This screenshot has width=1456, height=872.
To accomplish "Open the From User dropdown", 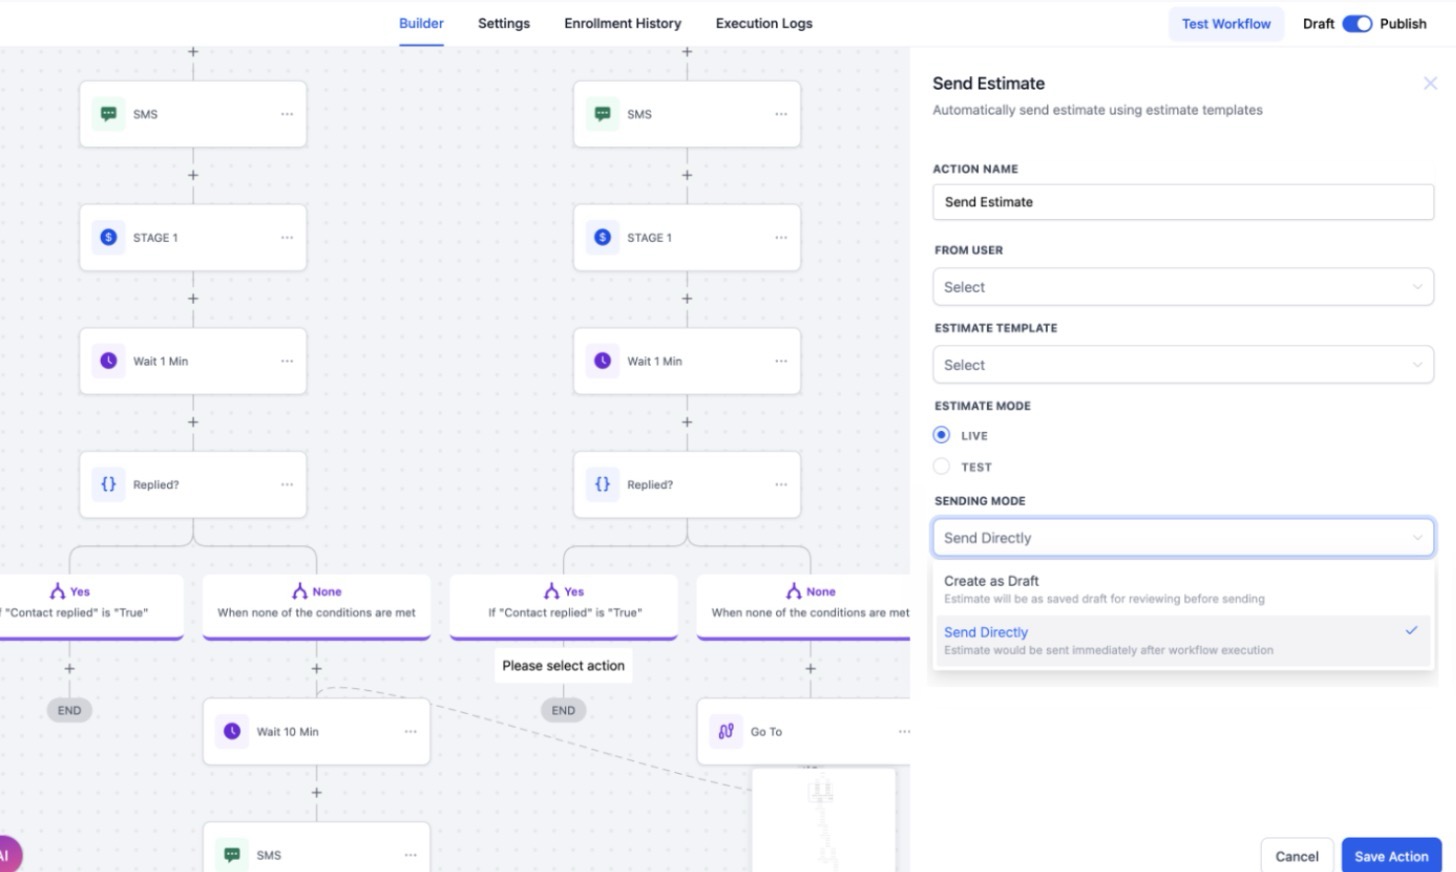I will (x=1182, y=287).
